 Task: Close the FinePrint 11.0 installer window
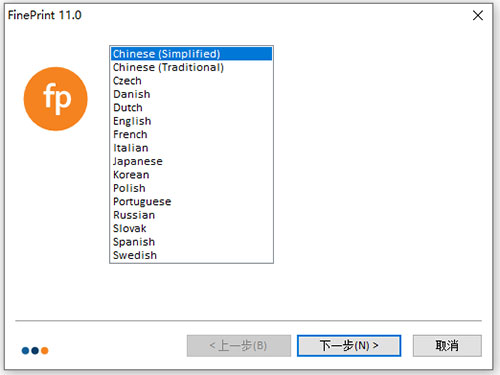coord(478,15)
